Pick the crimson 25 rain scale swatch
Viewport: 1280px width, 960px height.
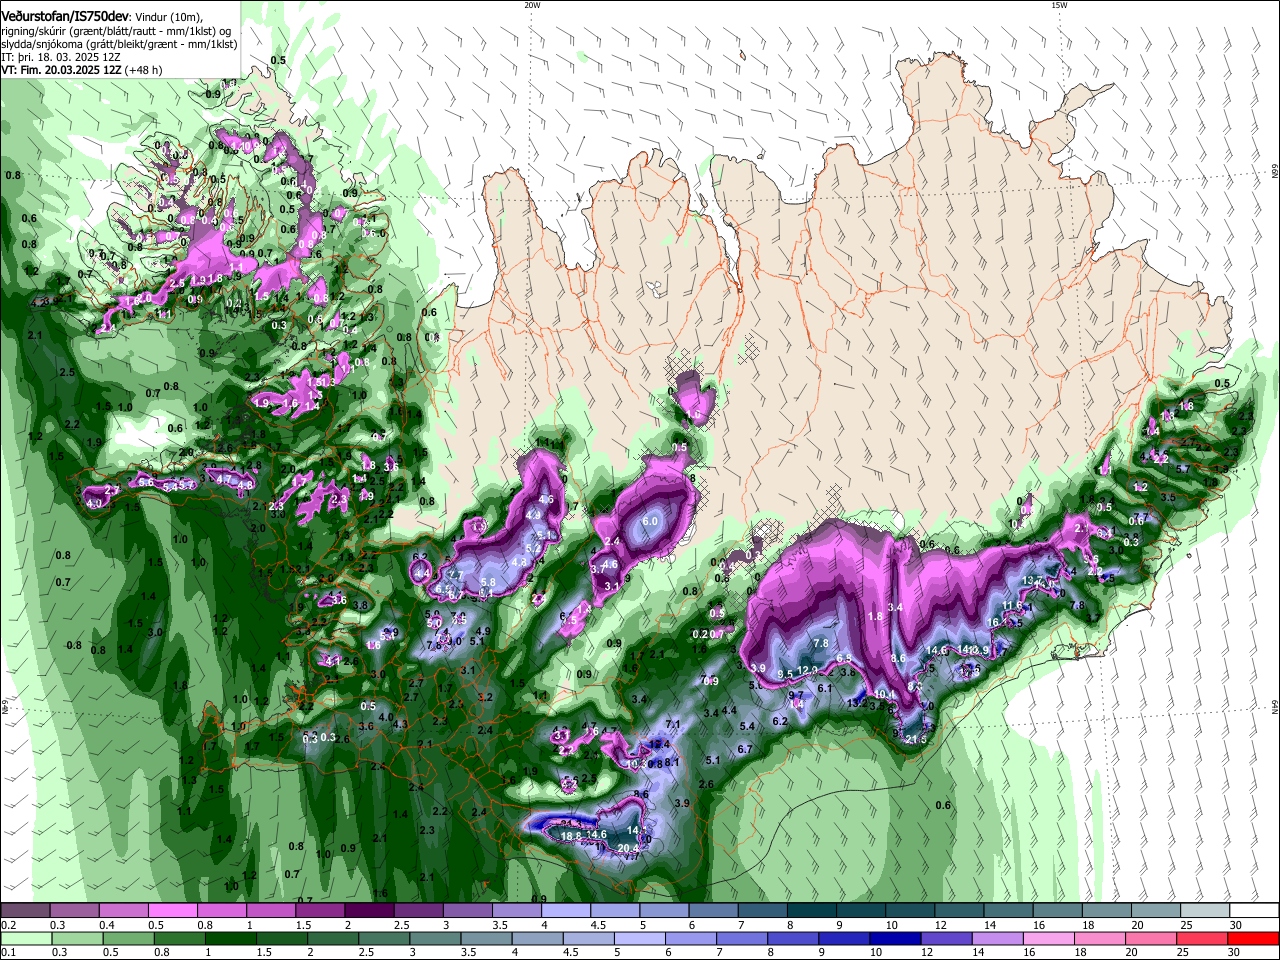(x=1202, y=938)
